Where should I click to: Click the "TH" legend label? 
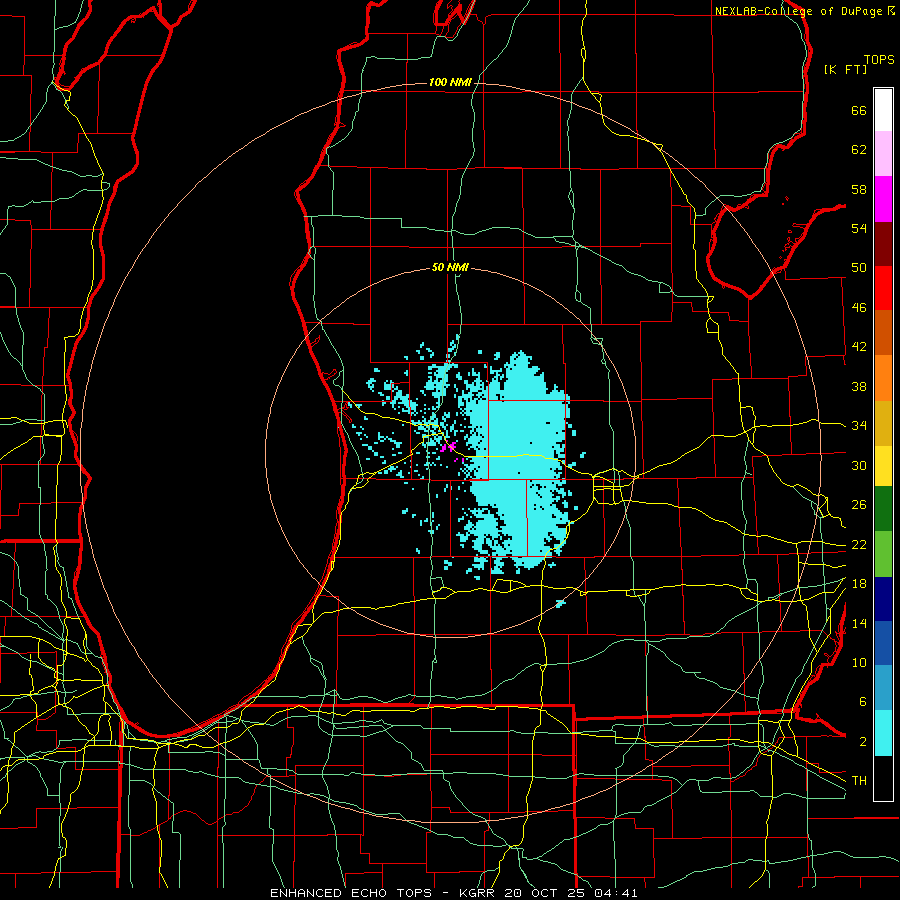(x=859, y=780)
